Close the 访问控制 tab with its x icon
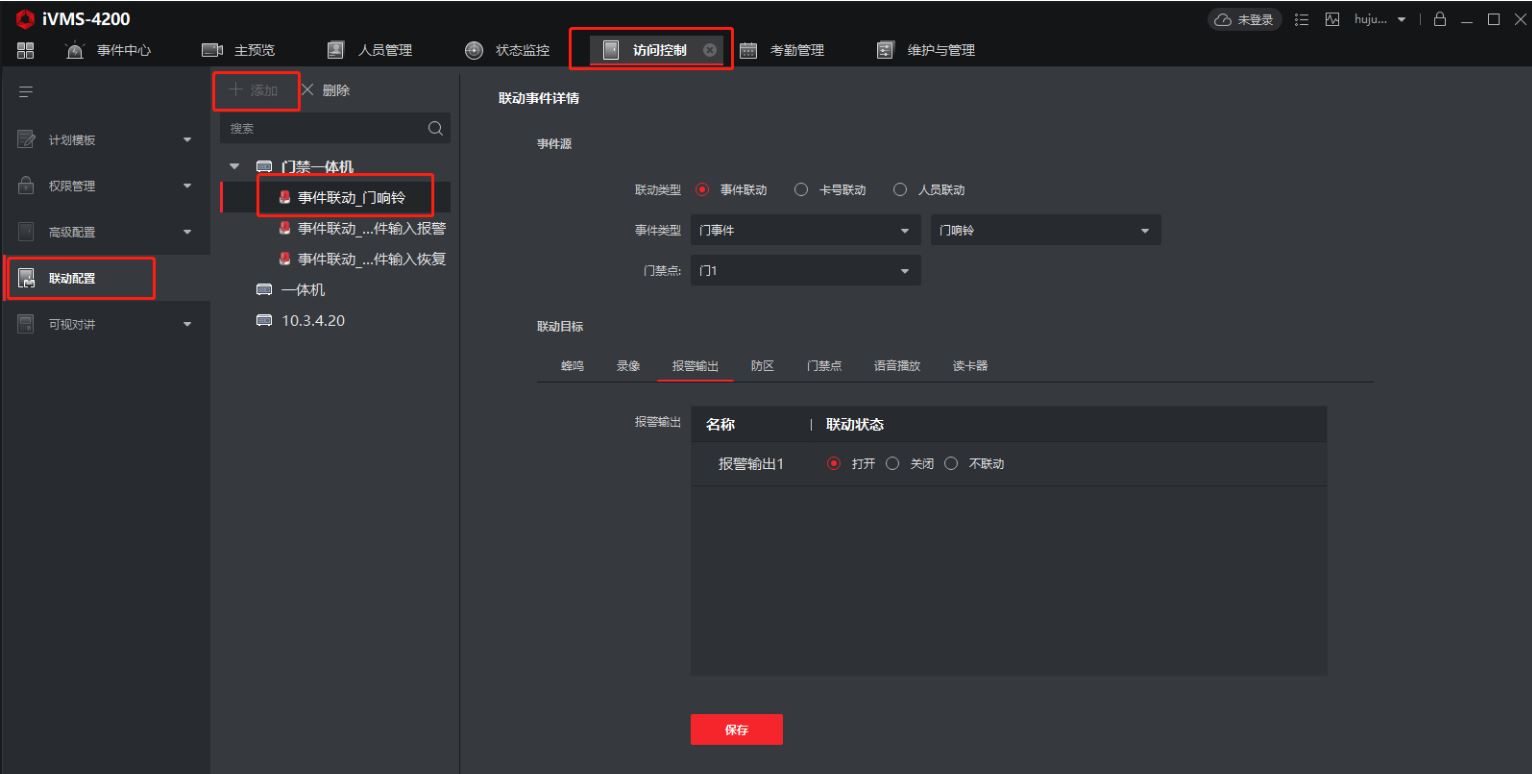Image resolution: width=1532 pixels, height=774 pixels. pos(709,51)
